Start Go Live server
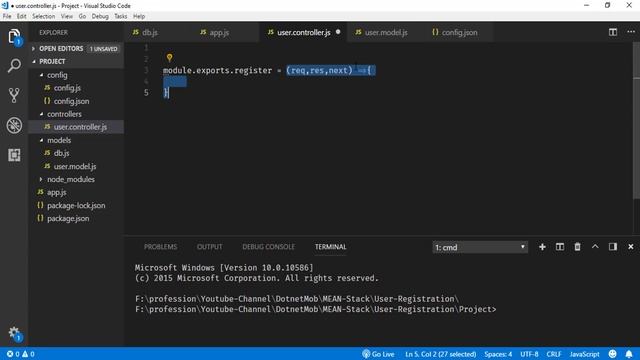 click(378, 354)
